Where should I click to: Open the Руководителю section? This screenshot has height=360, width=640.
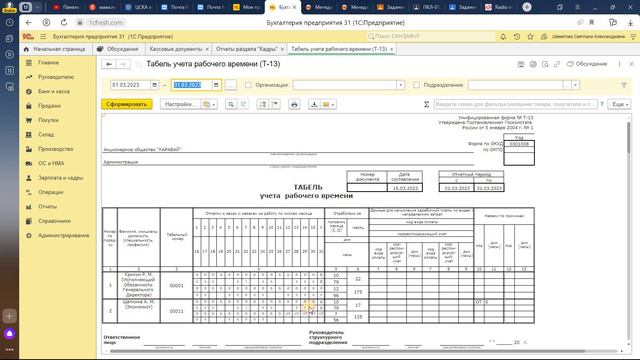[x=56, y=77]
